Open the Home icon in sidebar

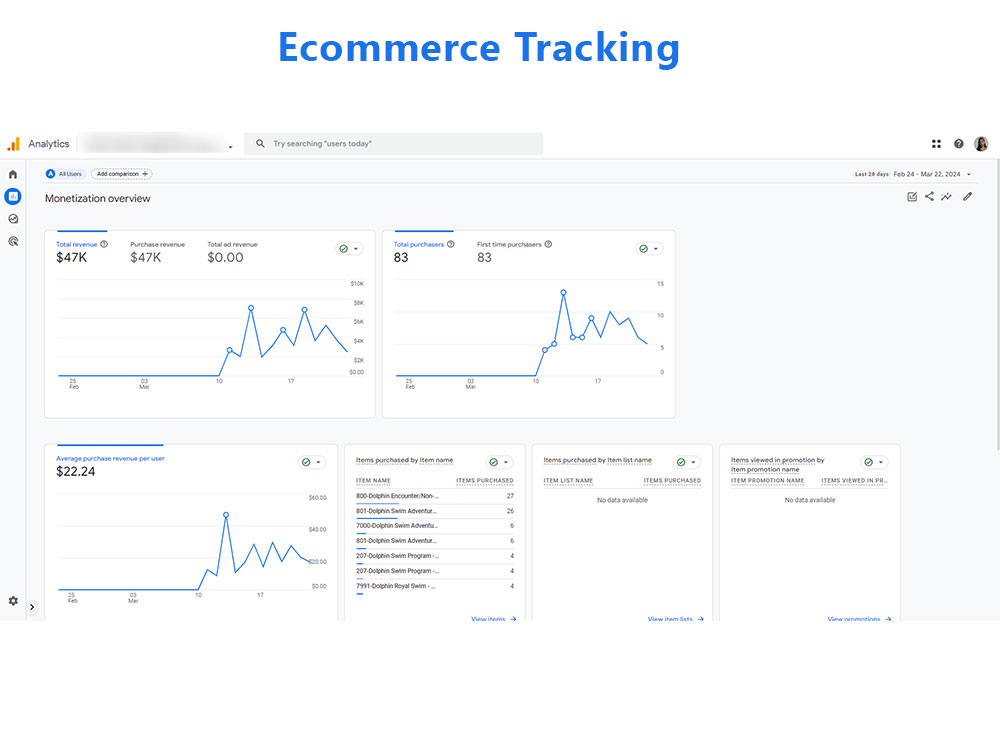[x=13, y=174]
